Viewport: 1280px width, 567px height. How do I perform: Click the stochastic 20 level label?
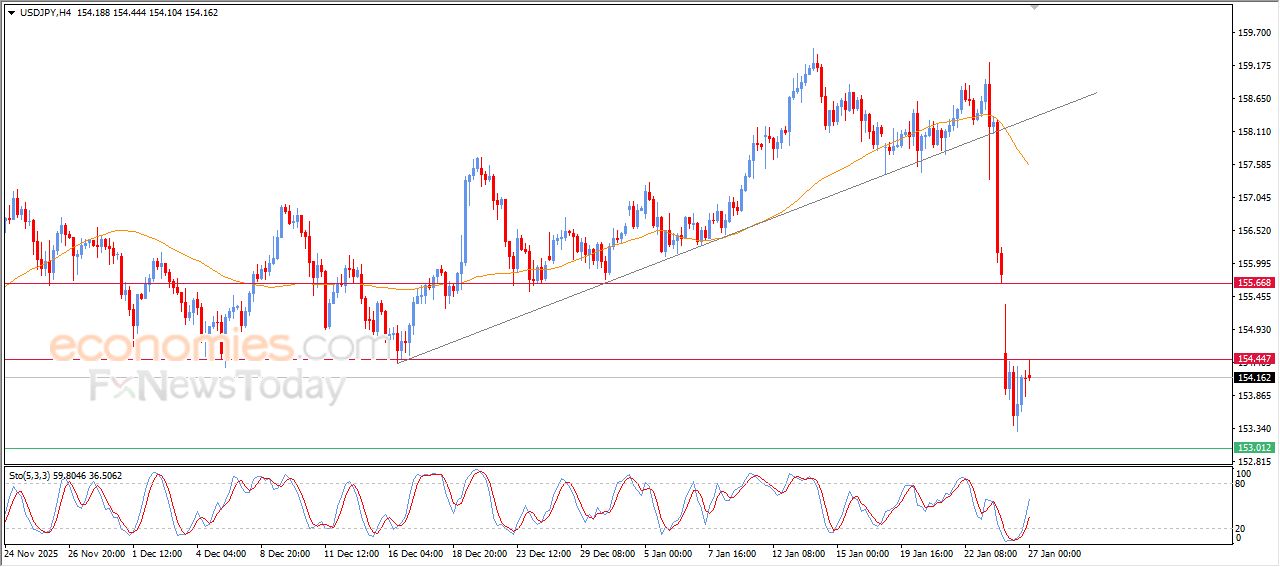[1243, 527]
